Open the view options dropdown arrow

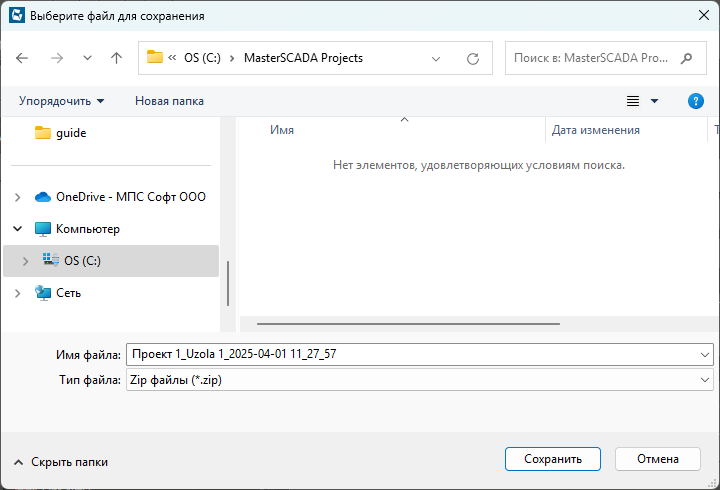654,101
